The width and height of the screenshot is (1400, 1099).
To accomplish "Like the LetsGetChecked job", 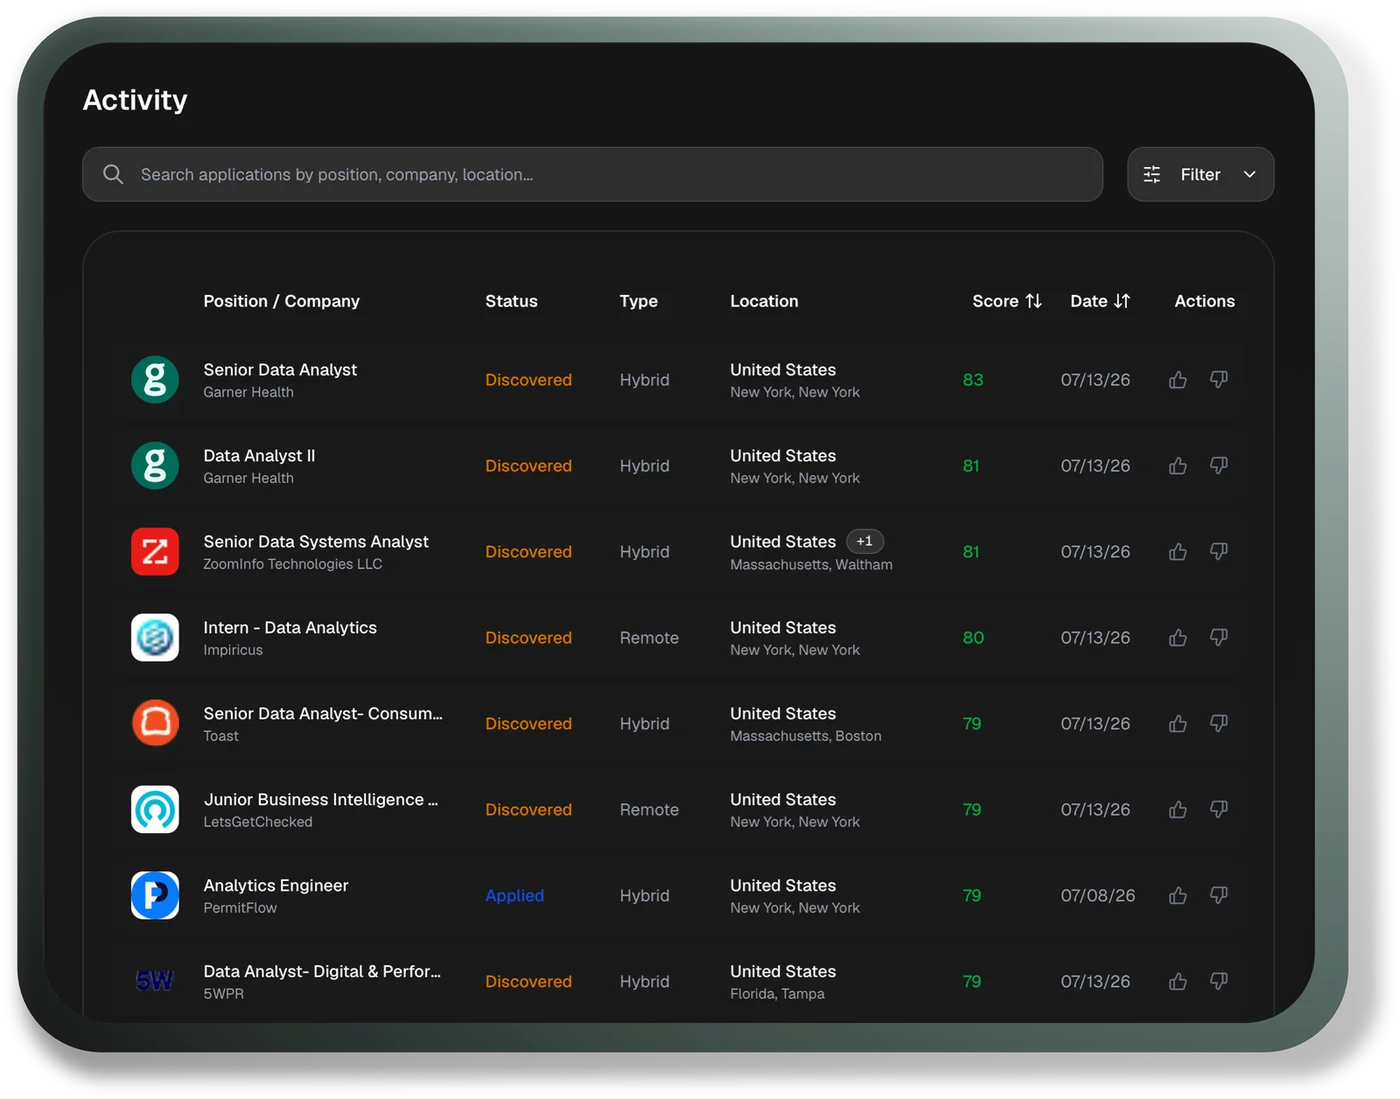I will point(1178,810).
